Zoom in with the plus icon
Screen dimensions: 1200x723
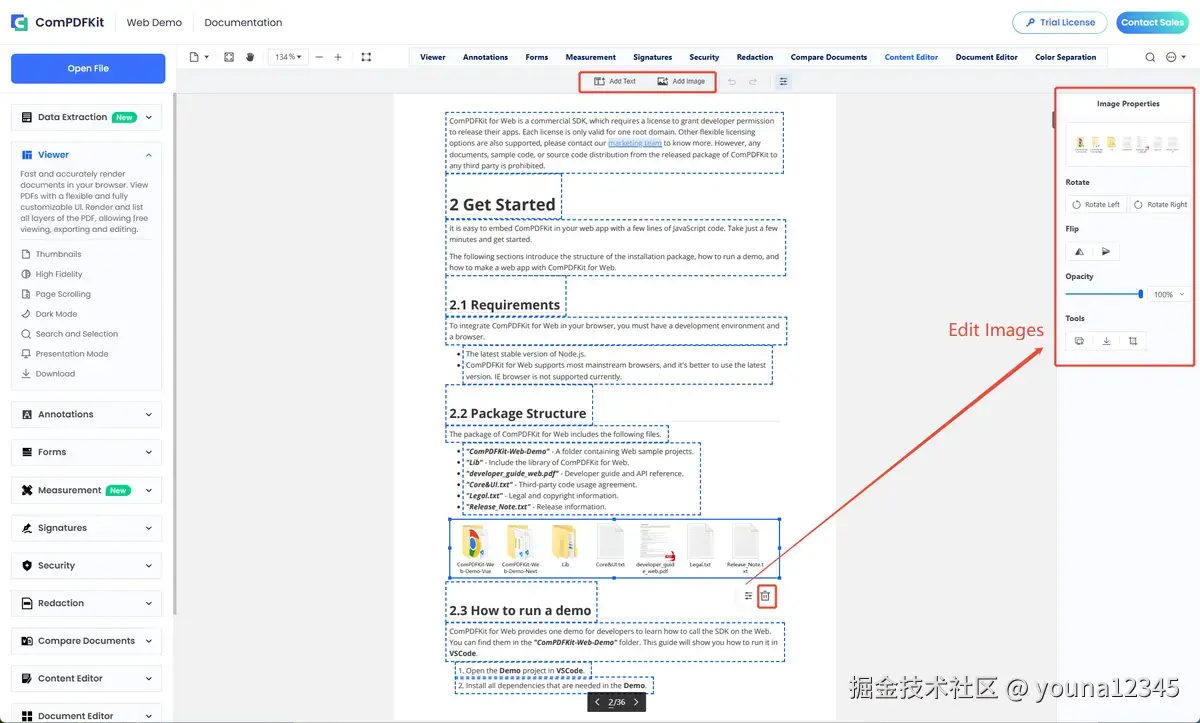tap(338, 57)
